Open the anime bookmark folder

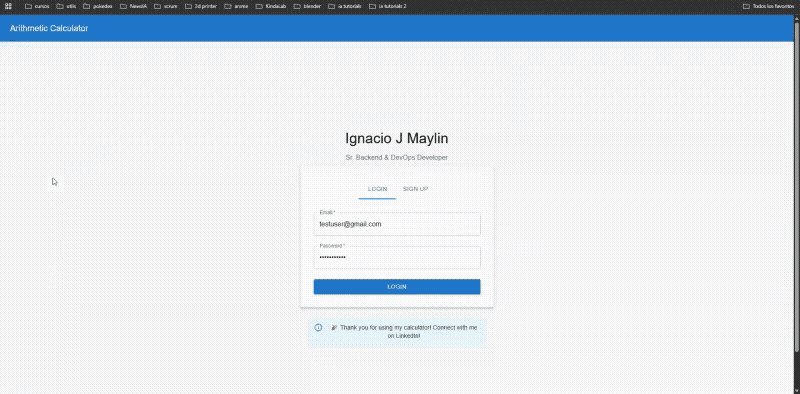(x=236, y=6)
